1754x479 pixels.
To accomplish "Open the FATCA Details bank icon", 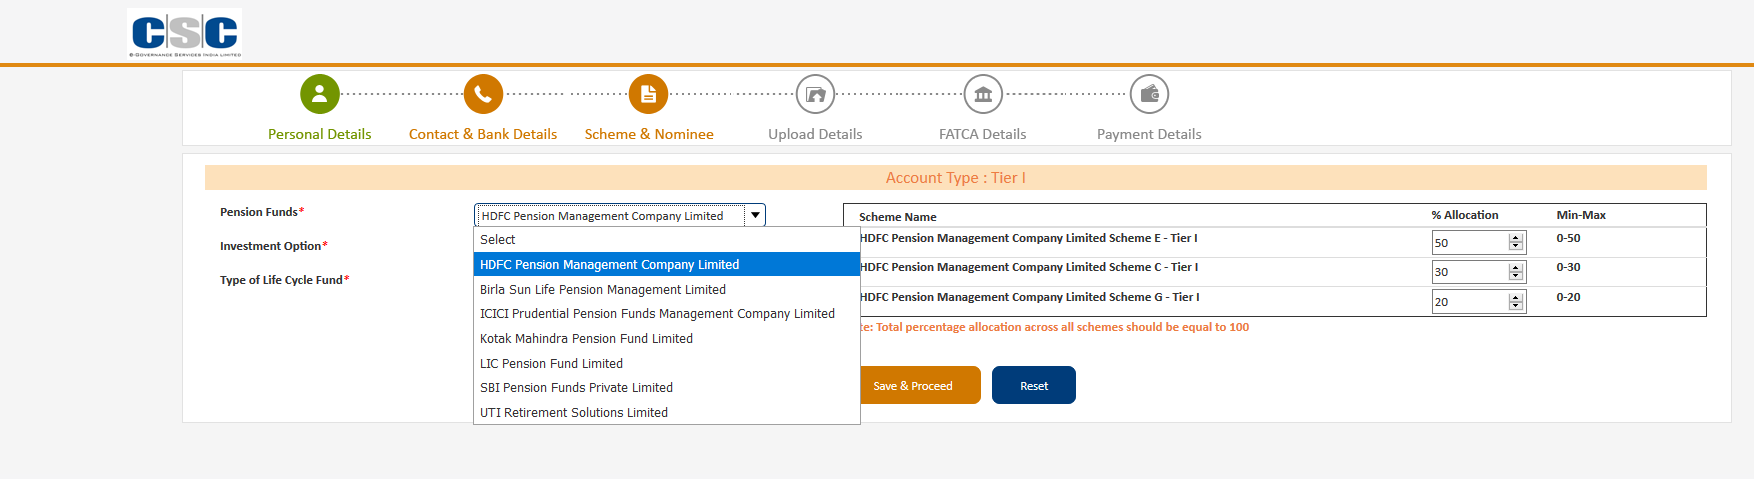I will pos(983,94).
